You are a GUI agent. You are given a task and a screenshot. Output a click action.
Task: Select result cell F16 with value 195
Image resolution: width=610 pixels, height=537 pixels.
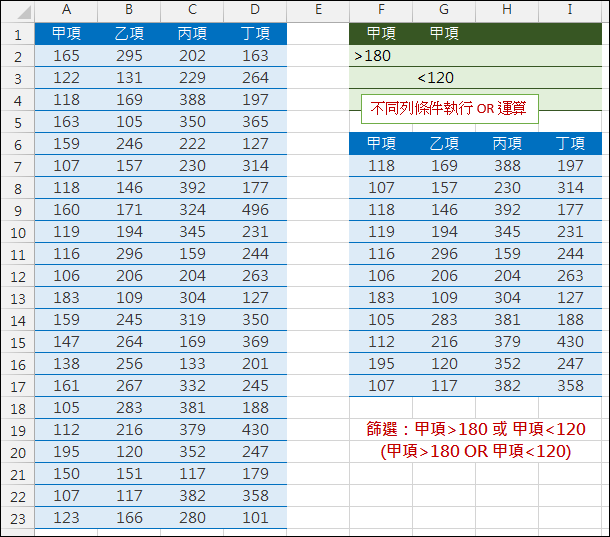(381, 364)
